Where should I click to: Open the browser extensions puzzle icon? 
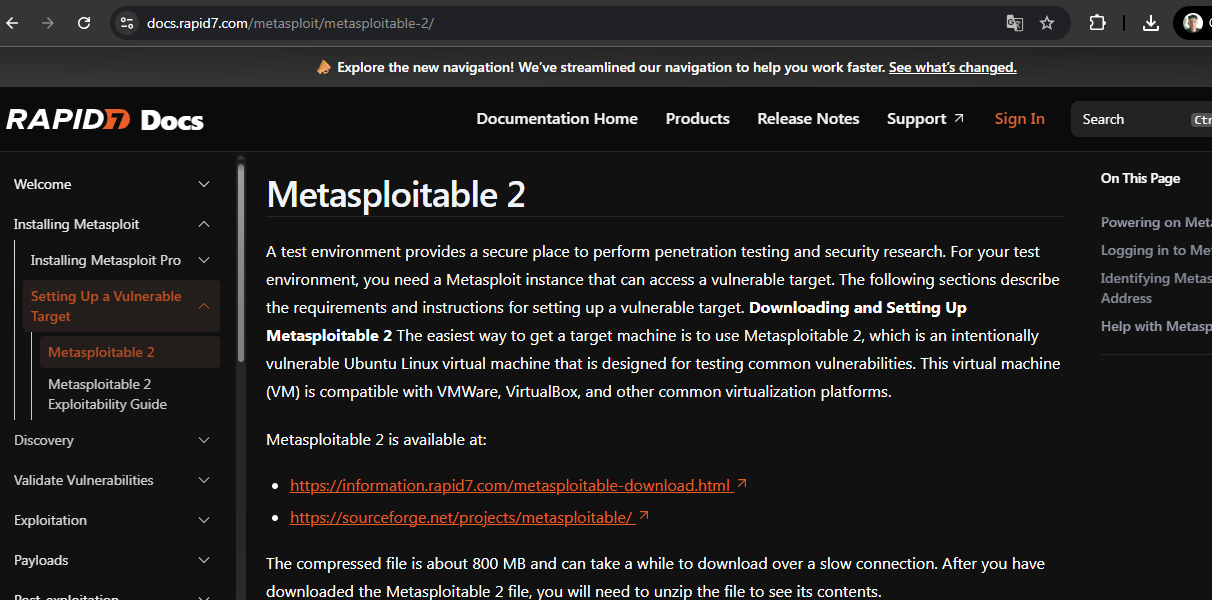click(x=1097, y=23)
